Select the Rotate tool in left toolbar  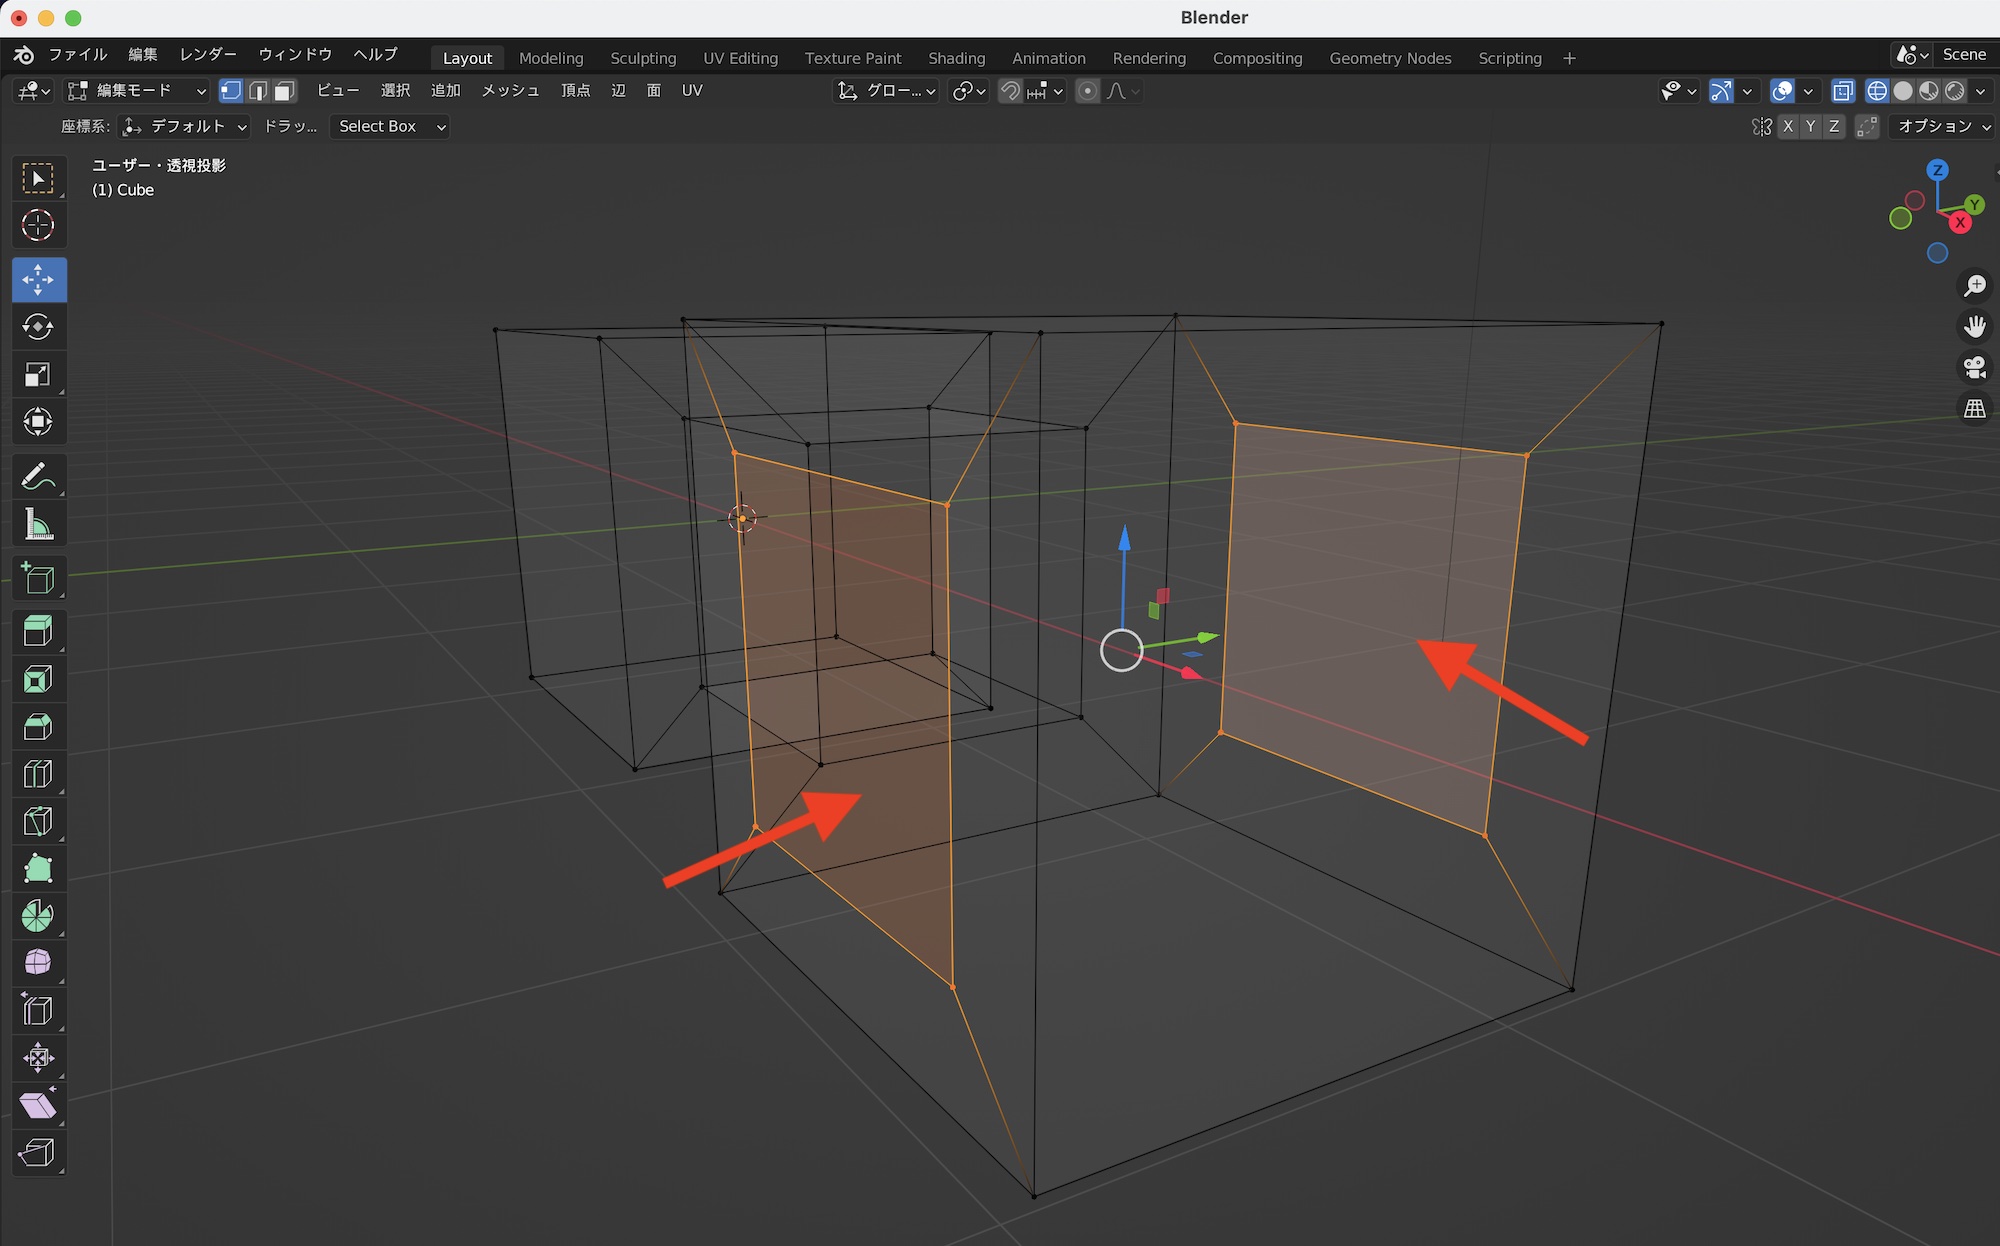click(38, 327)
